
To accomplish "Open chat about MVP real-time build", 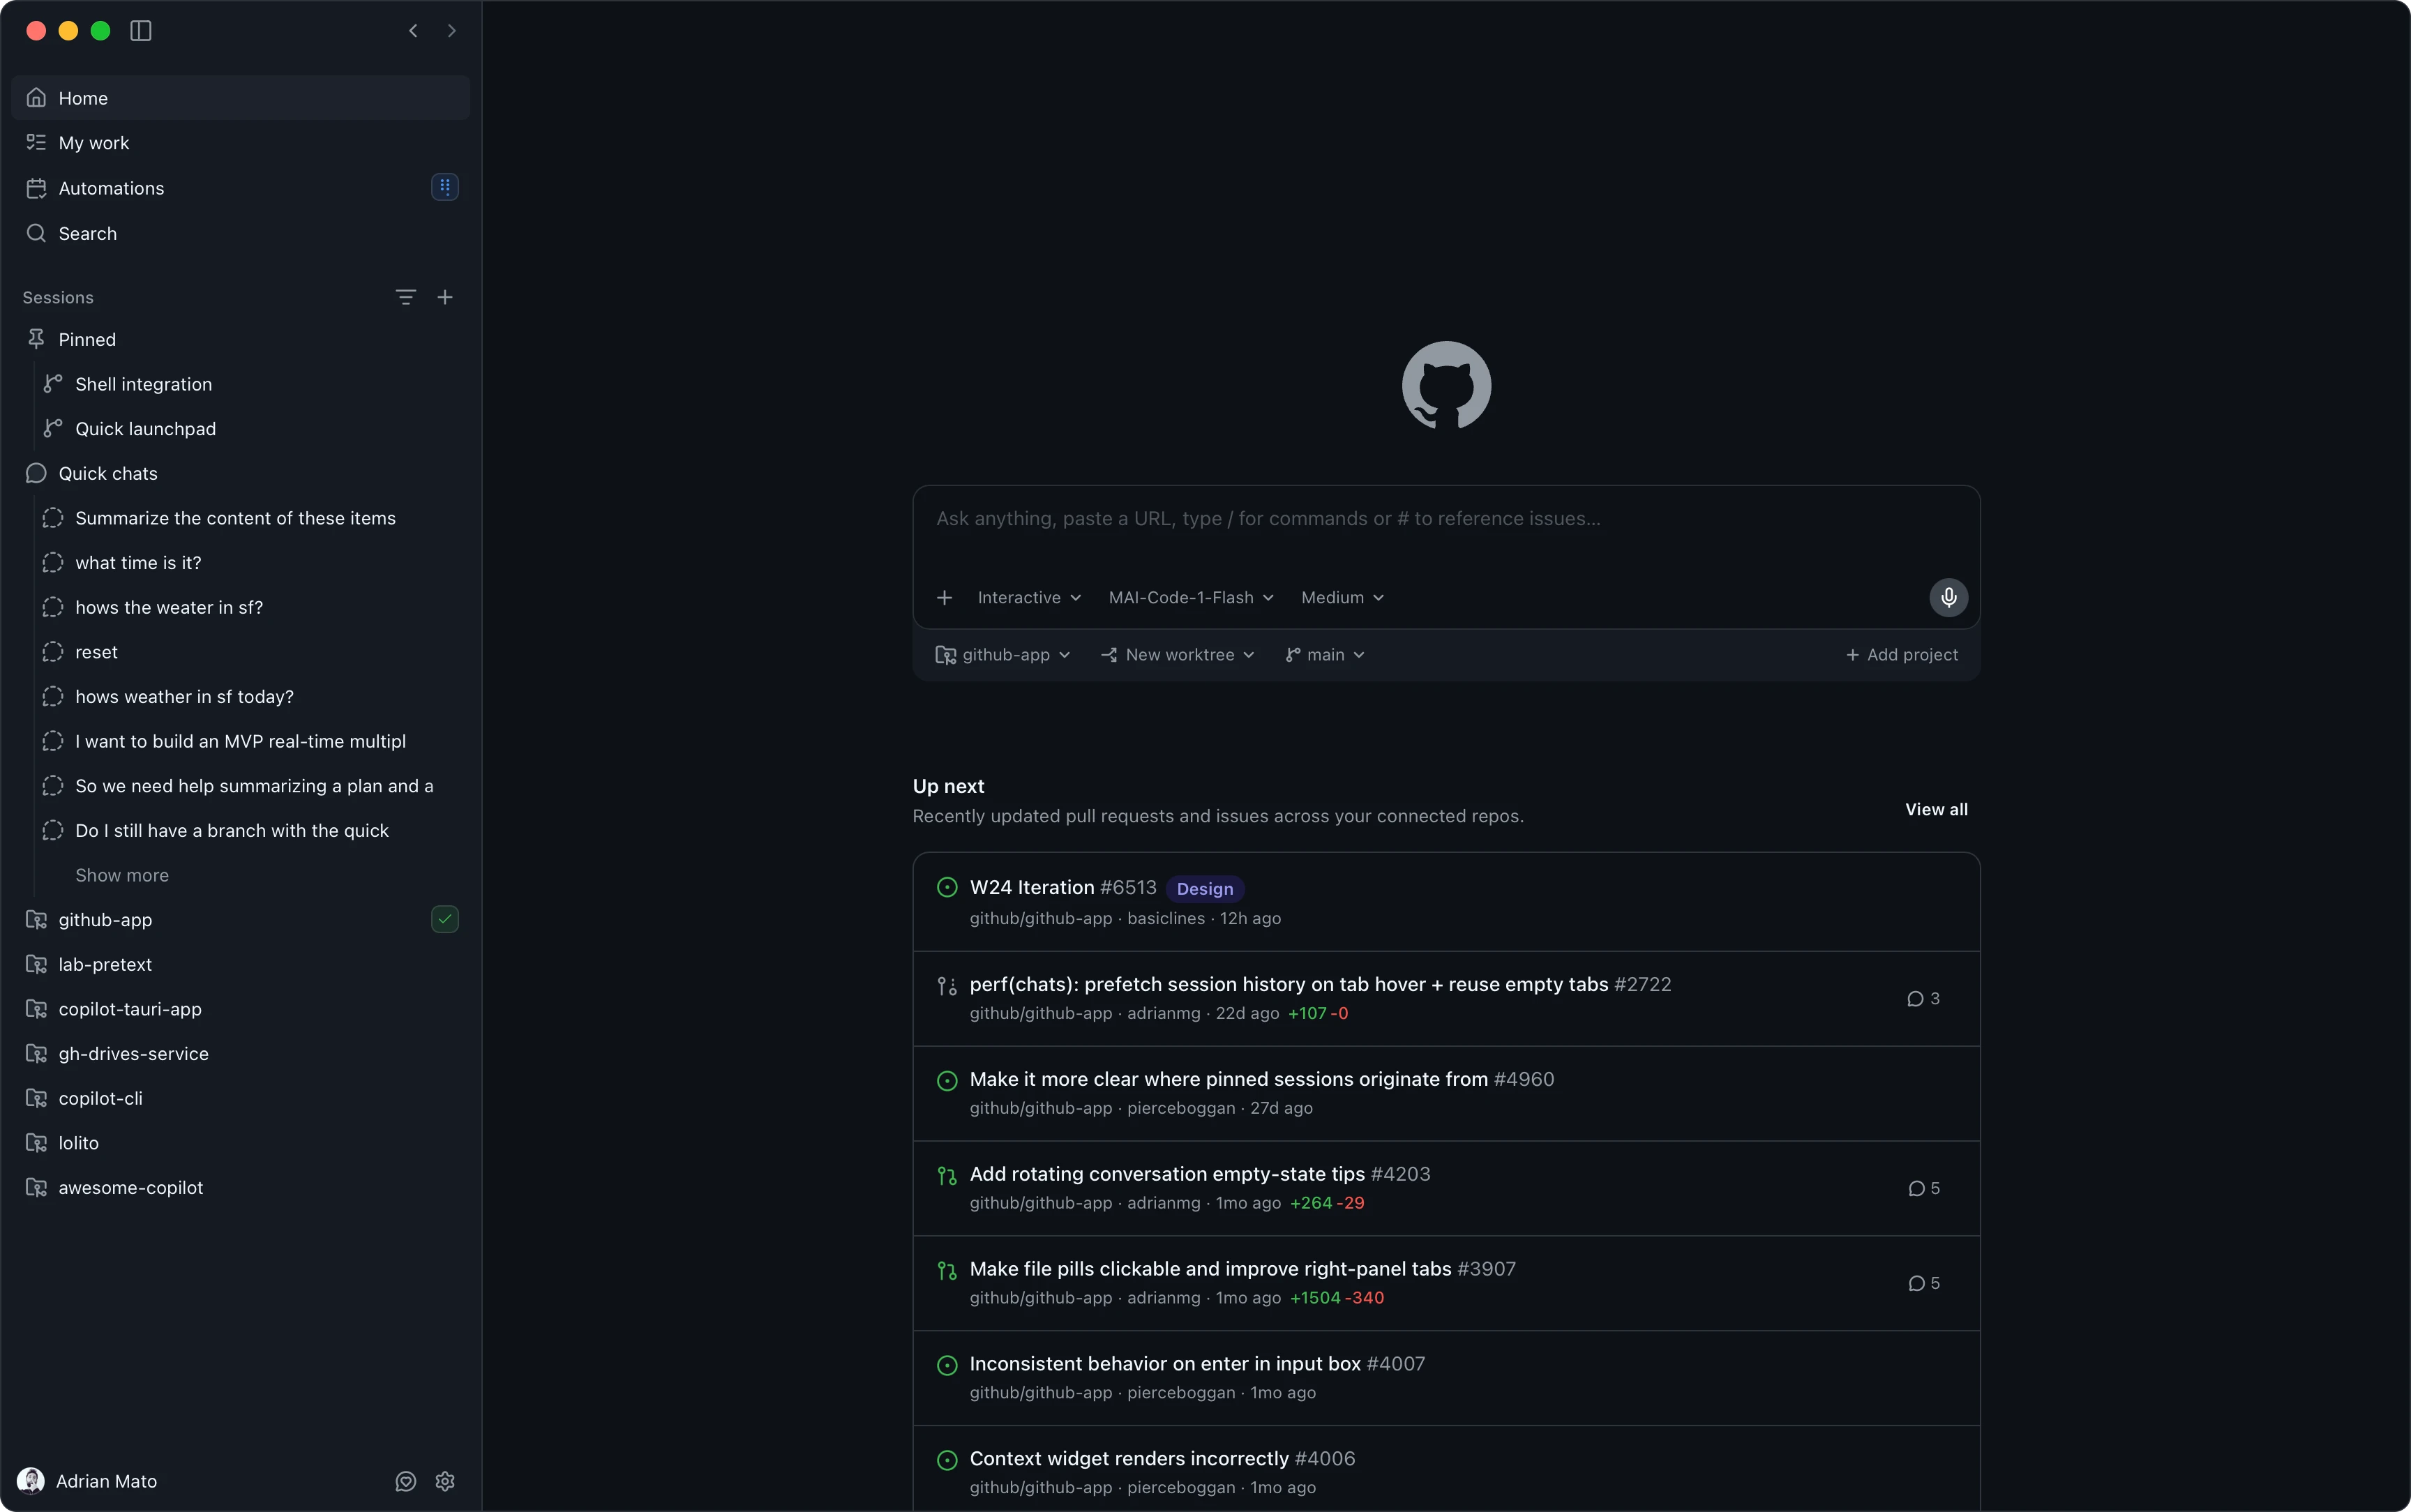I will (240, 741).
